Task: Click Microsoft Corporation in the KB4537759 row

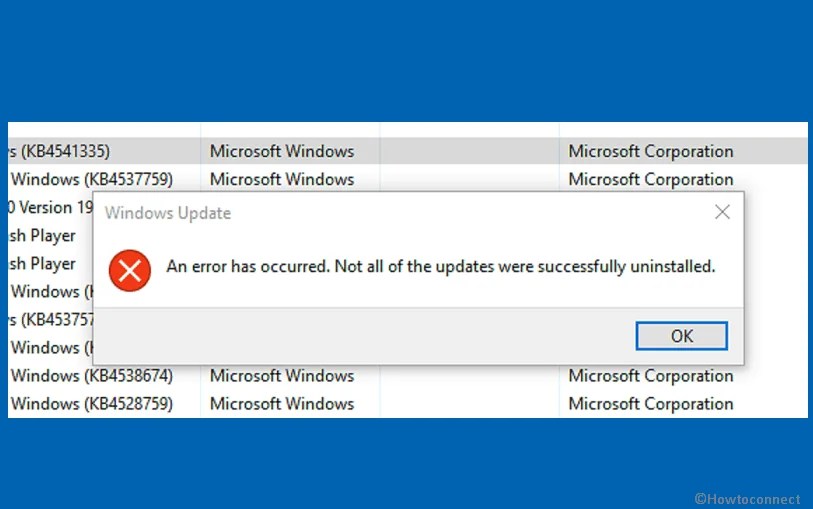Action: 650,180
